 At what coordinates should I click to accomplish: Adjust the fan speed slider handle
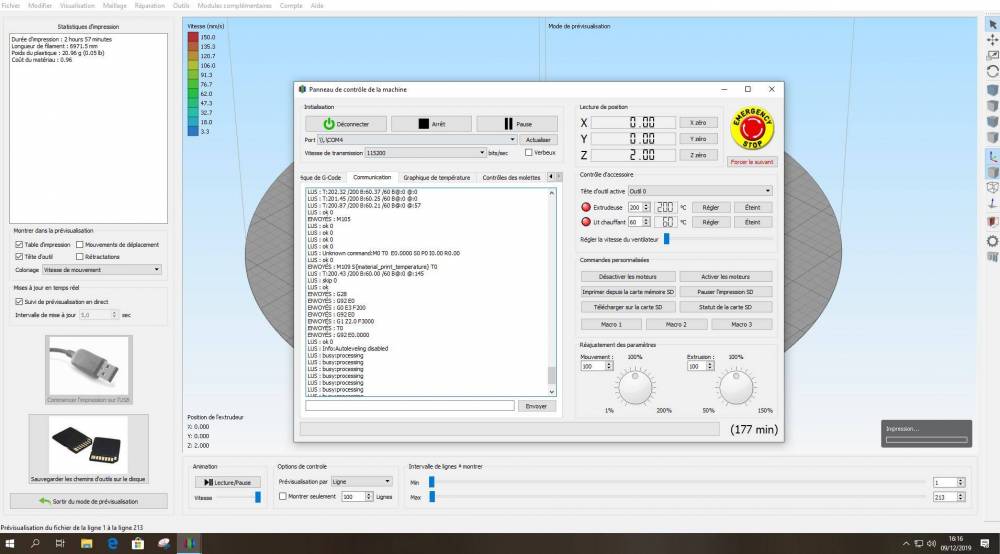click(x=666, y=239)
